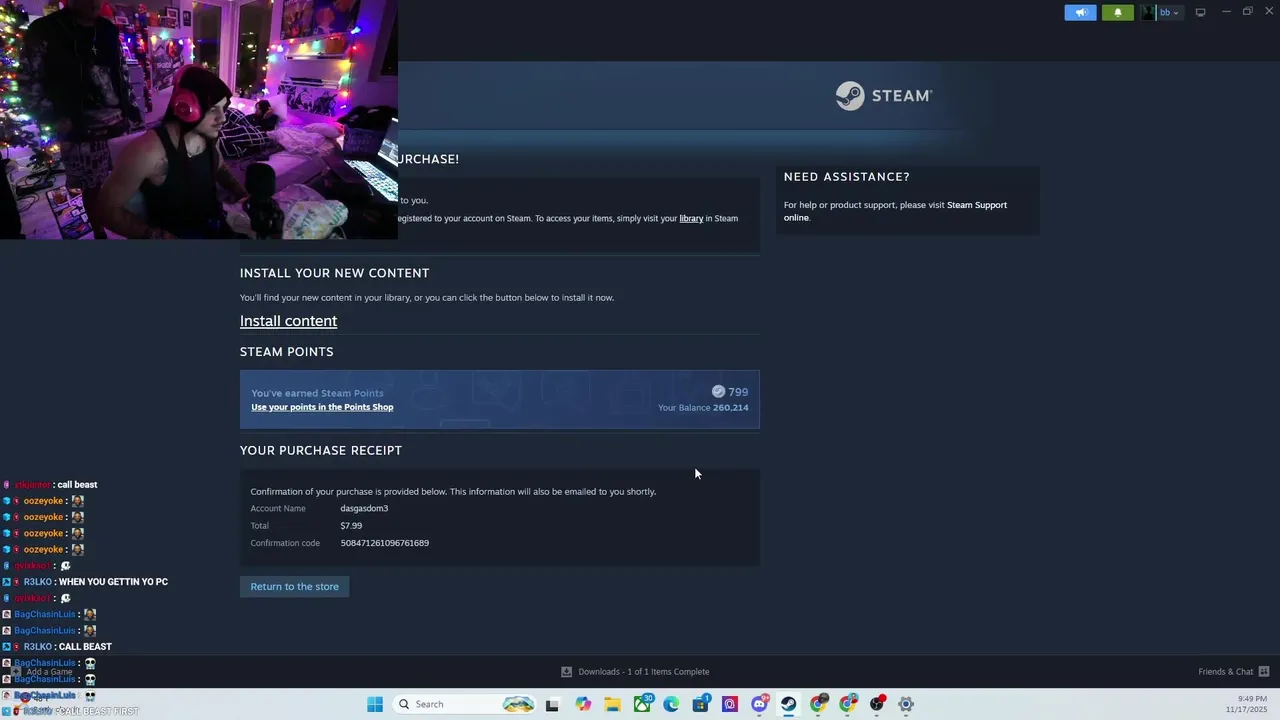
Task: Open the second Chrome taskbar icon
Action: click(847, 704)
